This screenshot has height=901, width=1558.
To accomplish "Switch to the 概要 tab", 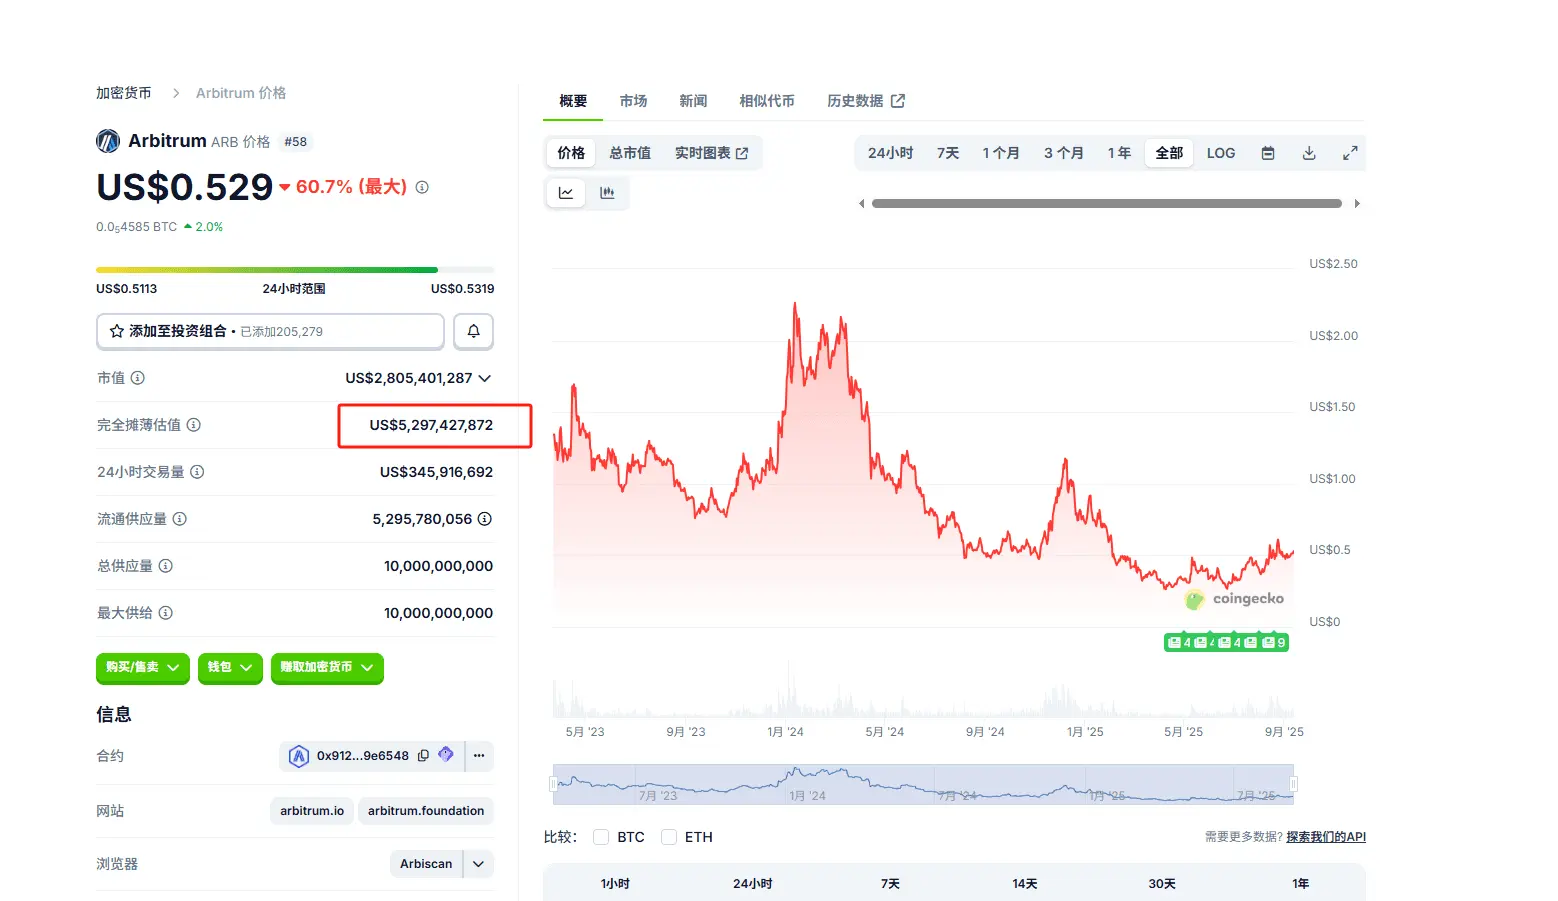I will pos(573,101).
